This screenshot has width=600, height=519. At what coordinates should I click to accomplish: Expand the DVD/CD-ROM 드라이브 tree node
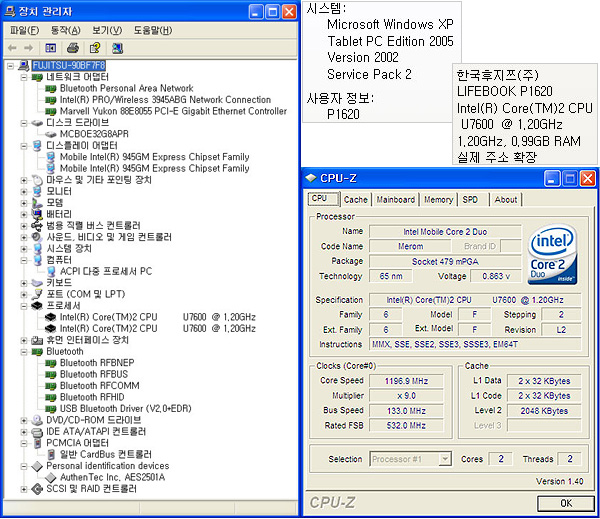(24, 420)
